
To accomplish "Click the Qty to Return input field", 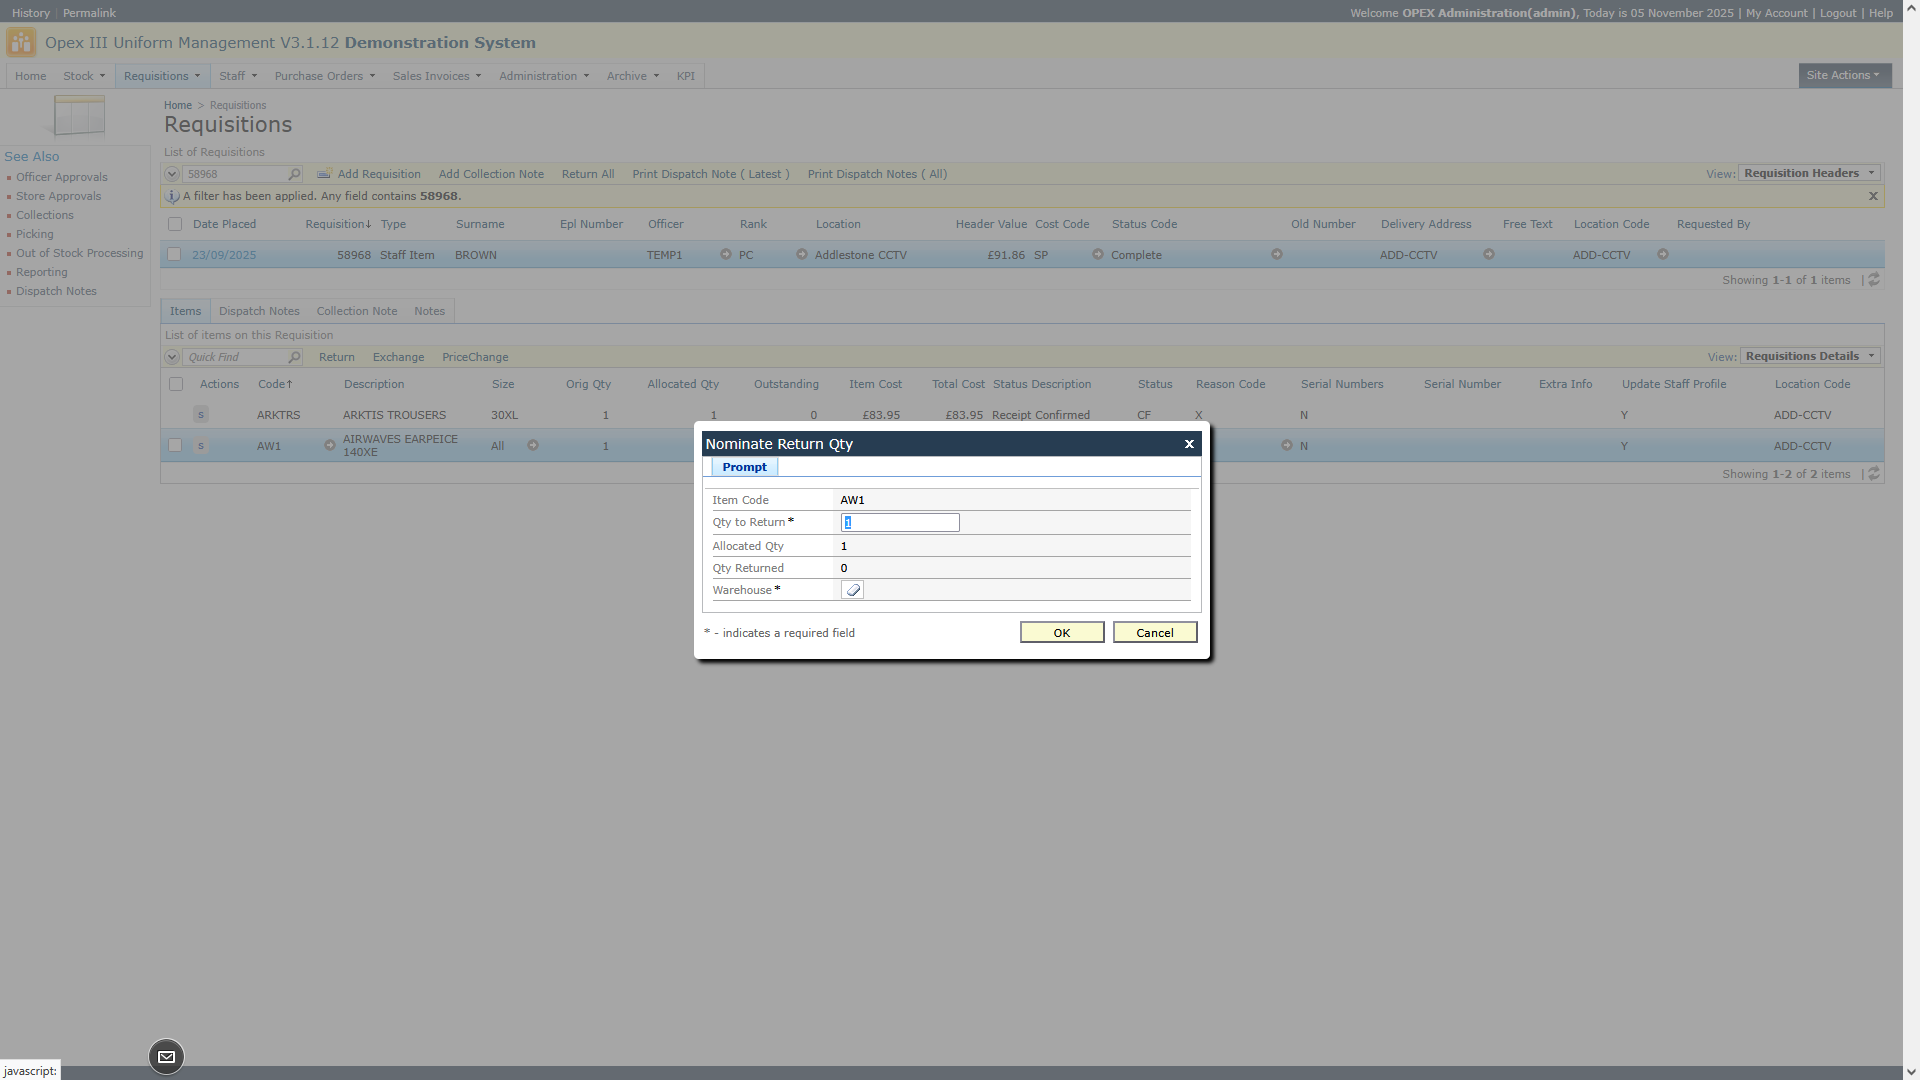I will (899, 523).
